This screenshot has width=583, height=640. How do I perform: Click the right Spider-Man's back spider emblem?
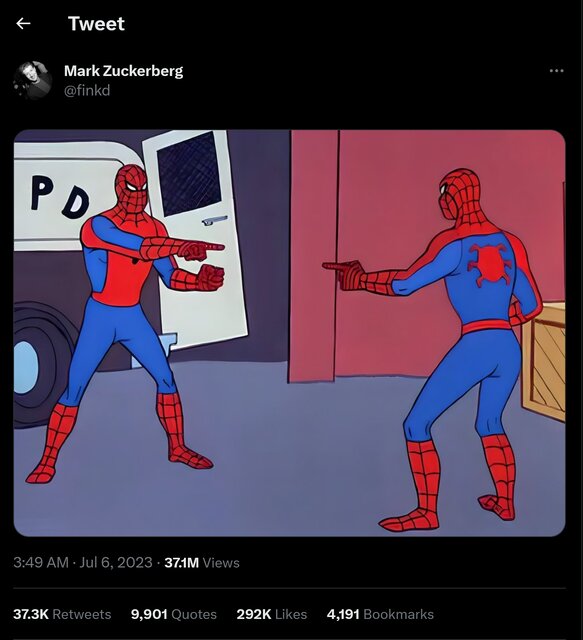[489, 264]
